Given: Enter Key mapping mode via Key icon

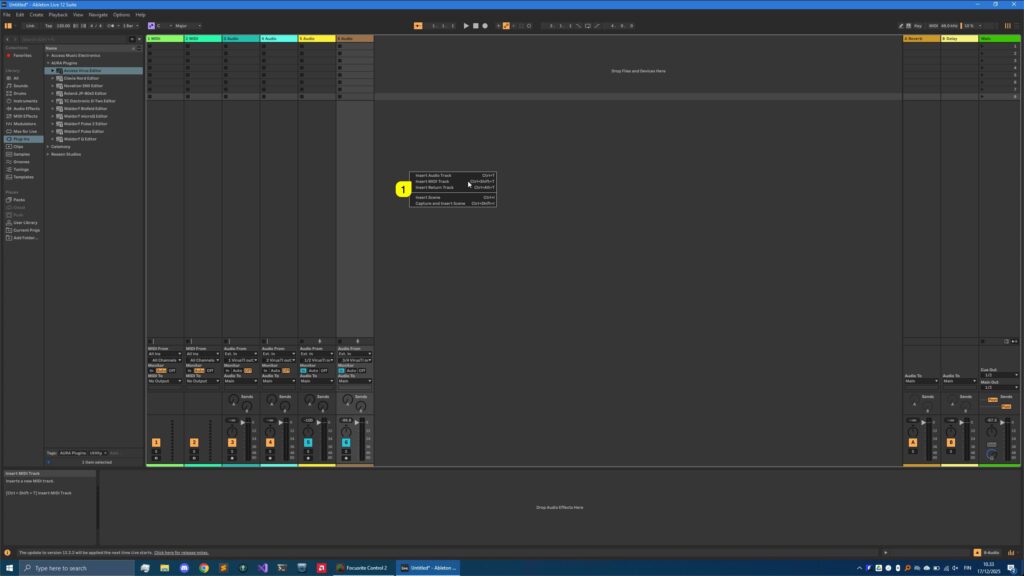Looking at the screenshot, I should point(919,24).
